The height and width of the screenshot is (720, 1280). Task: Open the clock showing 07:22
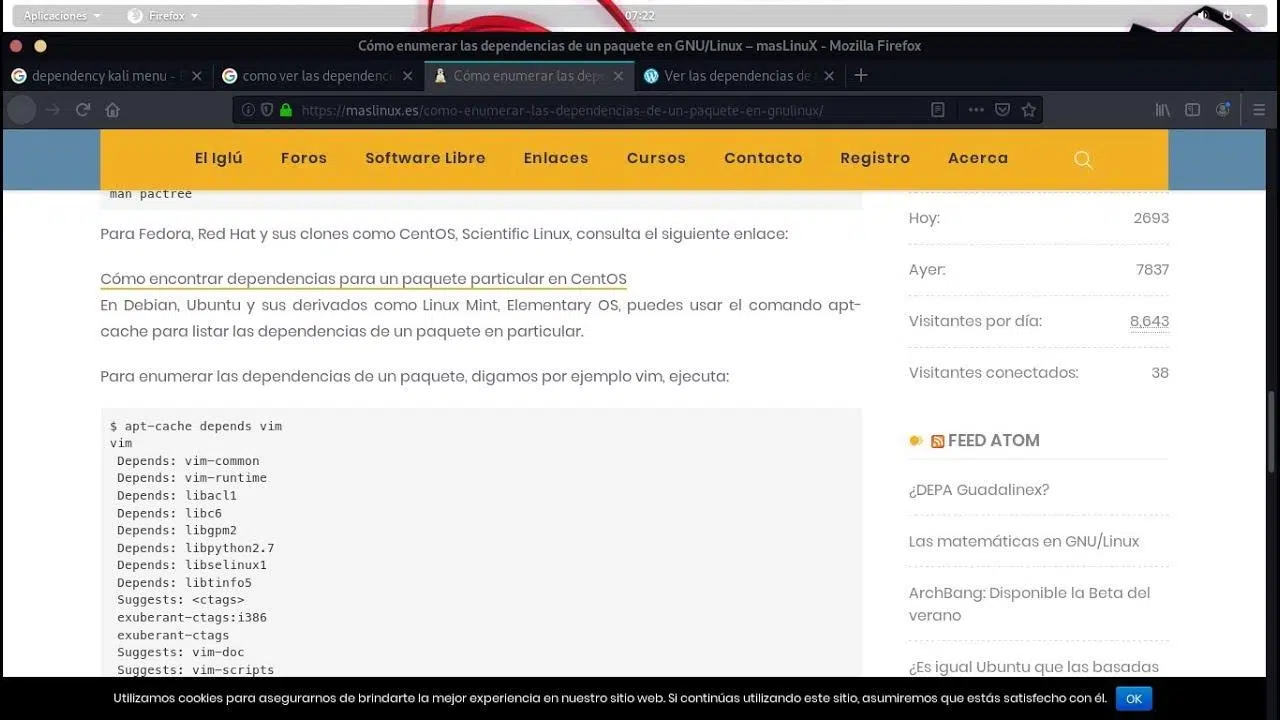pyautogui.click(x=640, y=16)
